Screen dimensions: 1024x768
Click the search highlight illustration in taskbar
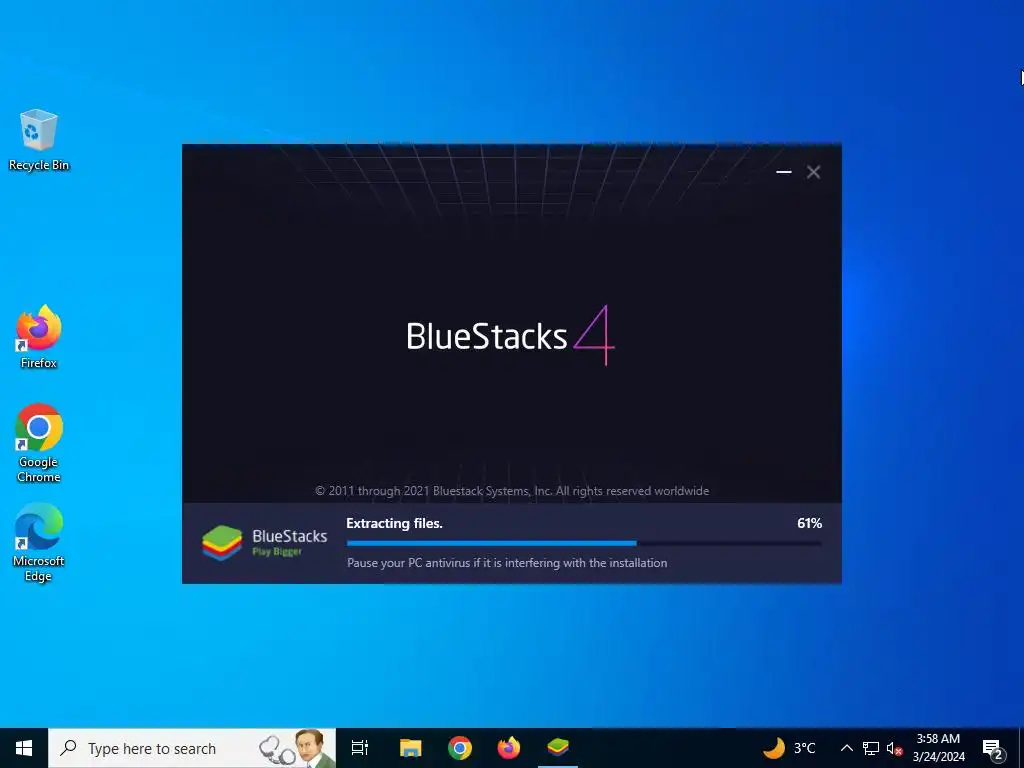296,748
